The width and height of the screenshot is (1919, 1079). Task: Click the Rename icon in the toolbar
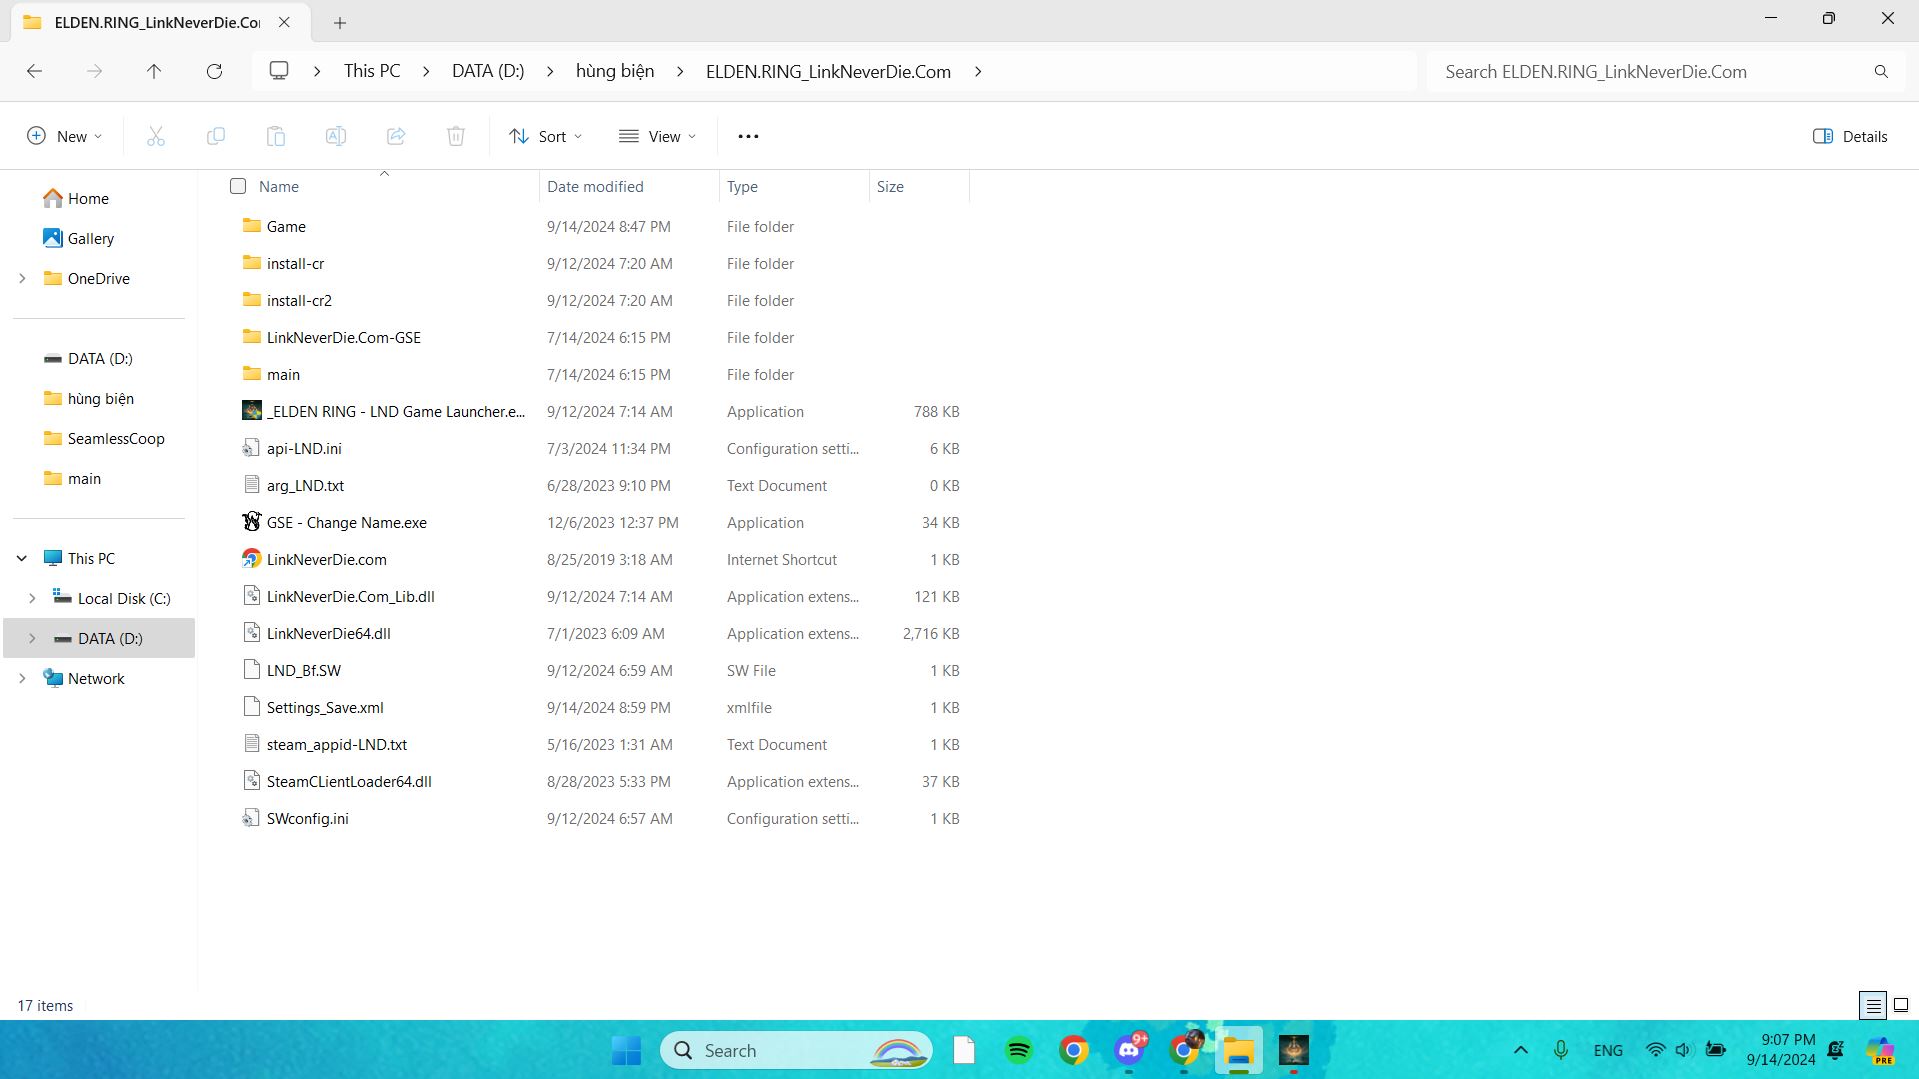click(x=336, y=136)
